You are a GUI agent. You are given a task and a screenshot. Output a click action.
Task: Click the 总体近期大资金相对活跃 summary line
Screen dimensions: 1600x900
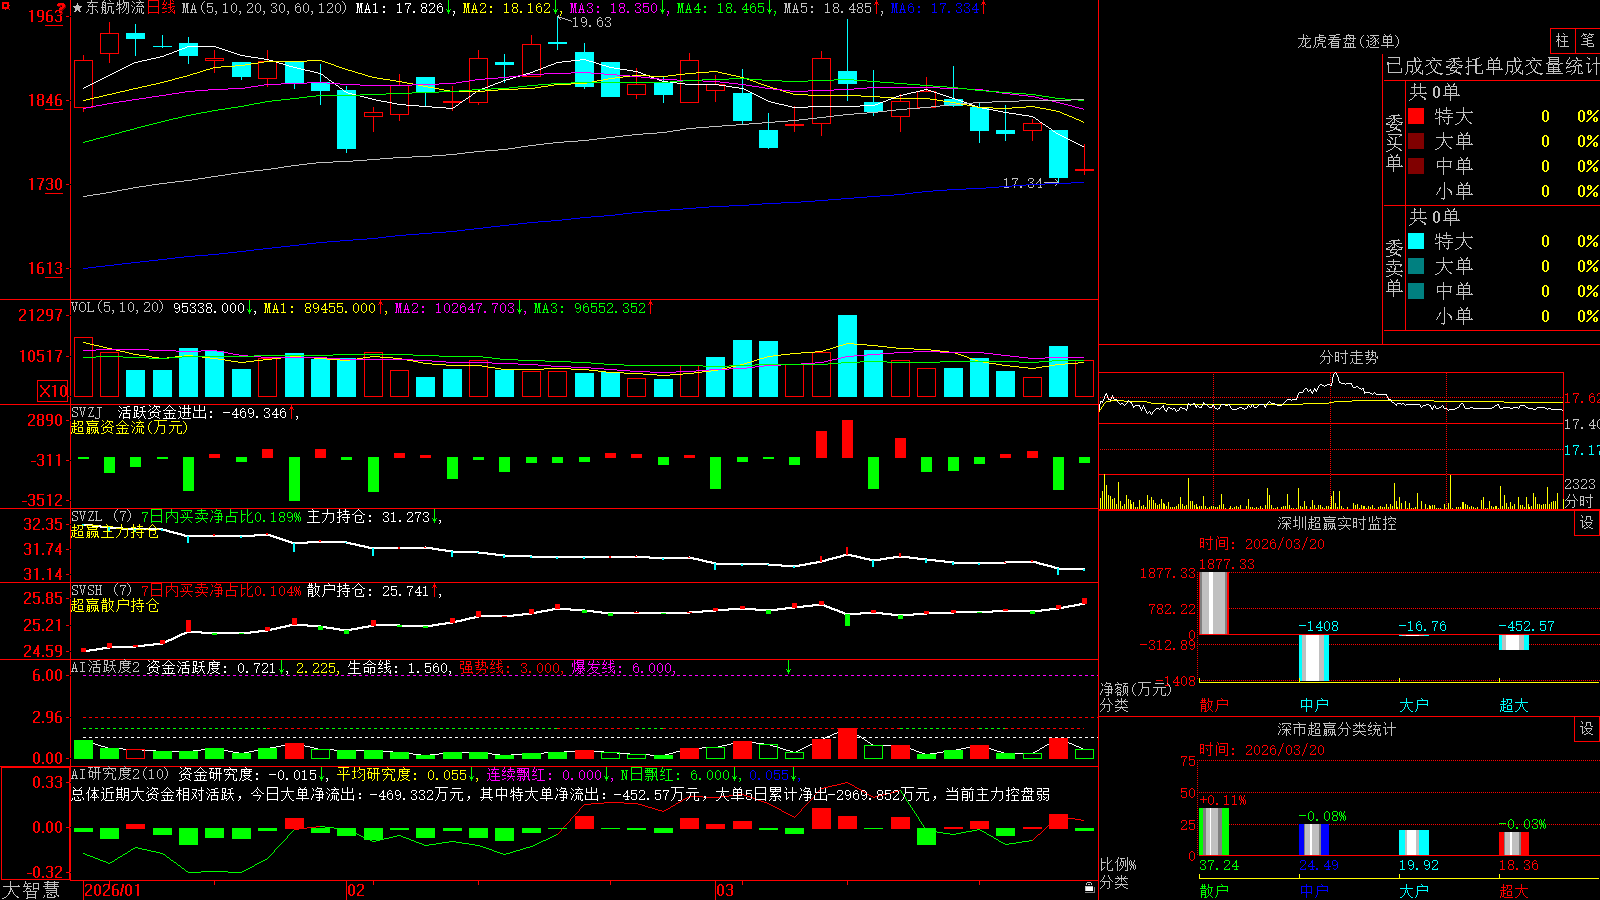point(560,794)
